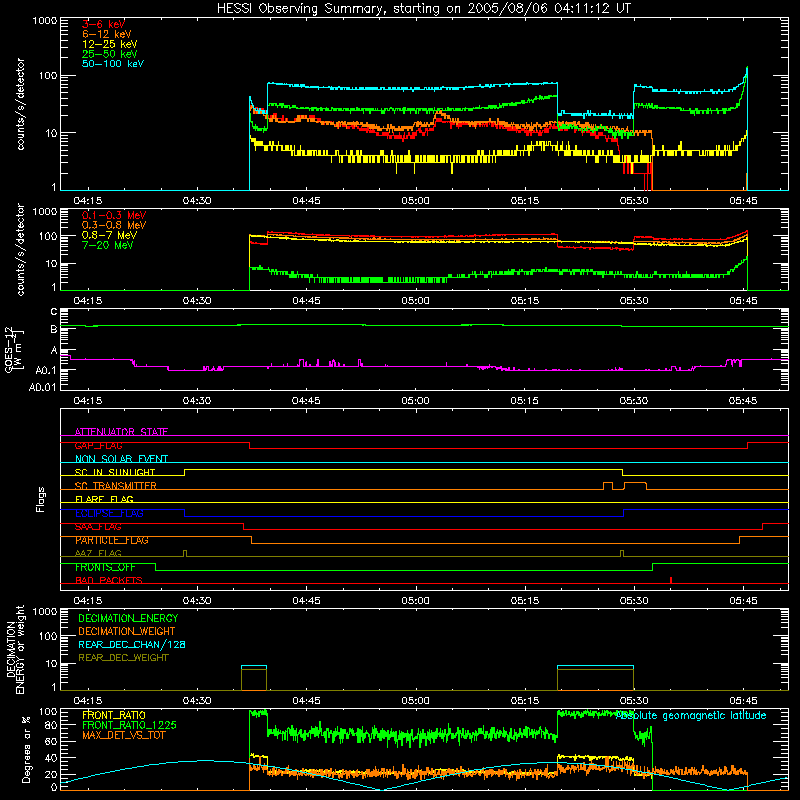The height and width of the screenshot is (800, 800).
Task: Select the green FRONTS_OFF label
Action: (x=105, y=567)
